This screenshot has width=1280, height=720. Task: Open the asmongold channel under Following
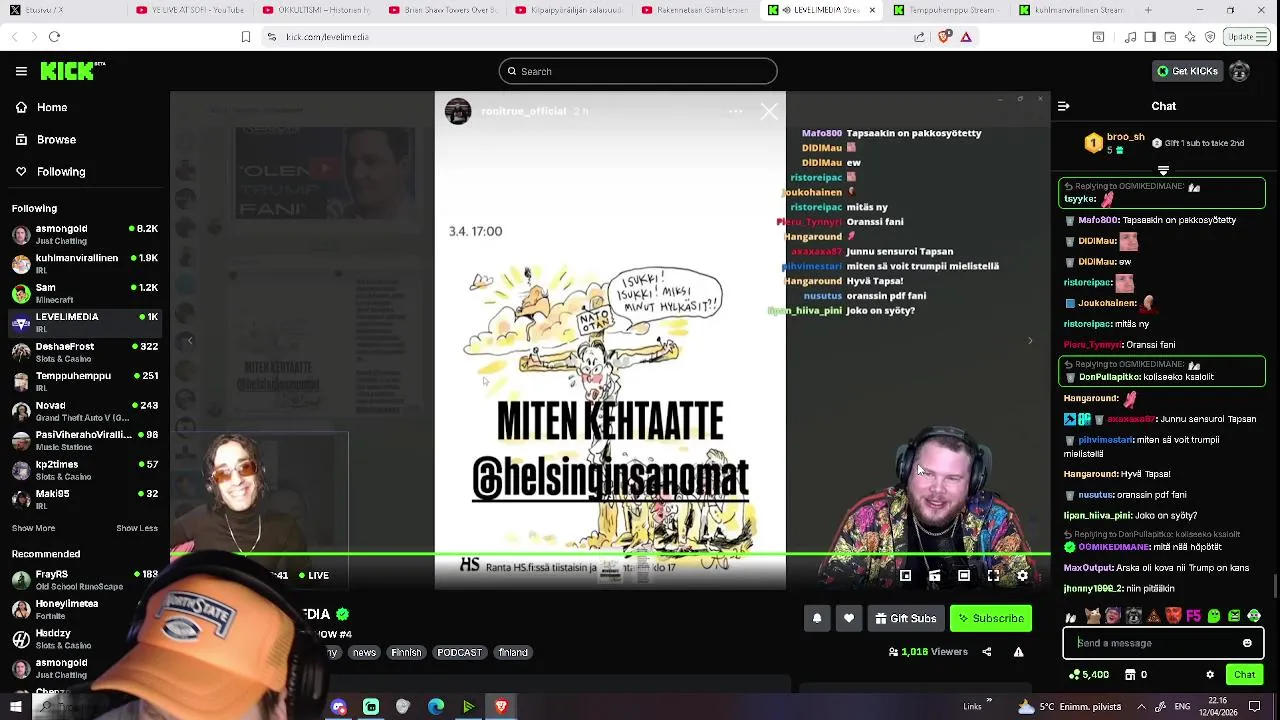84,235
